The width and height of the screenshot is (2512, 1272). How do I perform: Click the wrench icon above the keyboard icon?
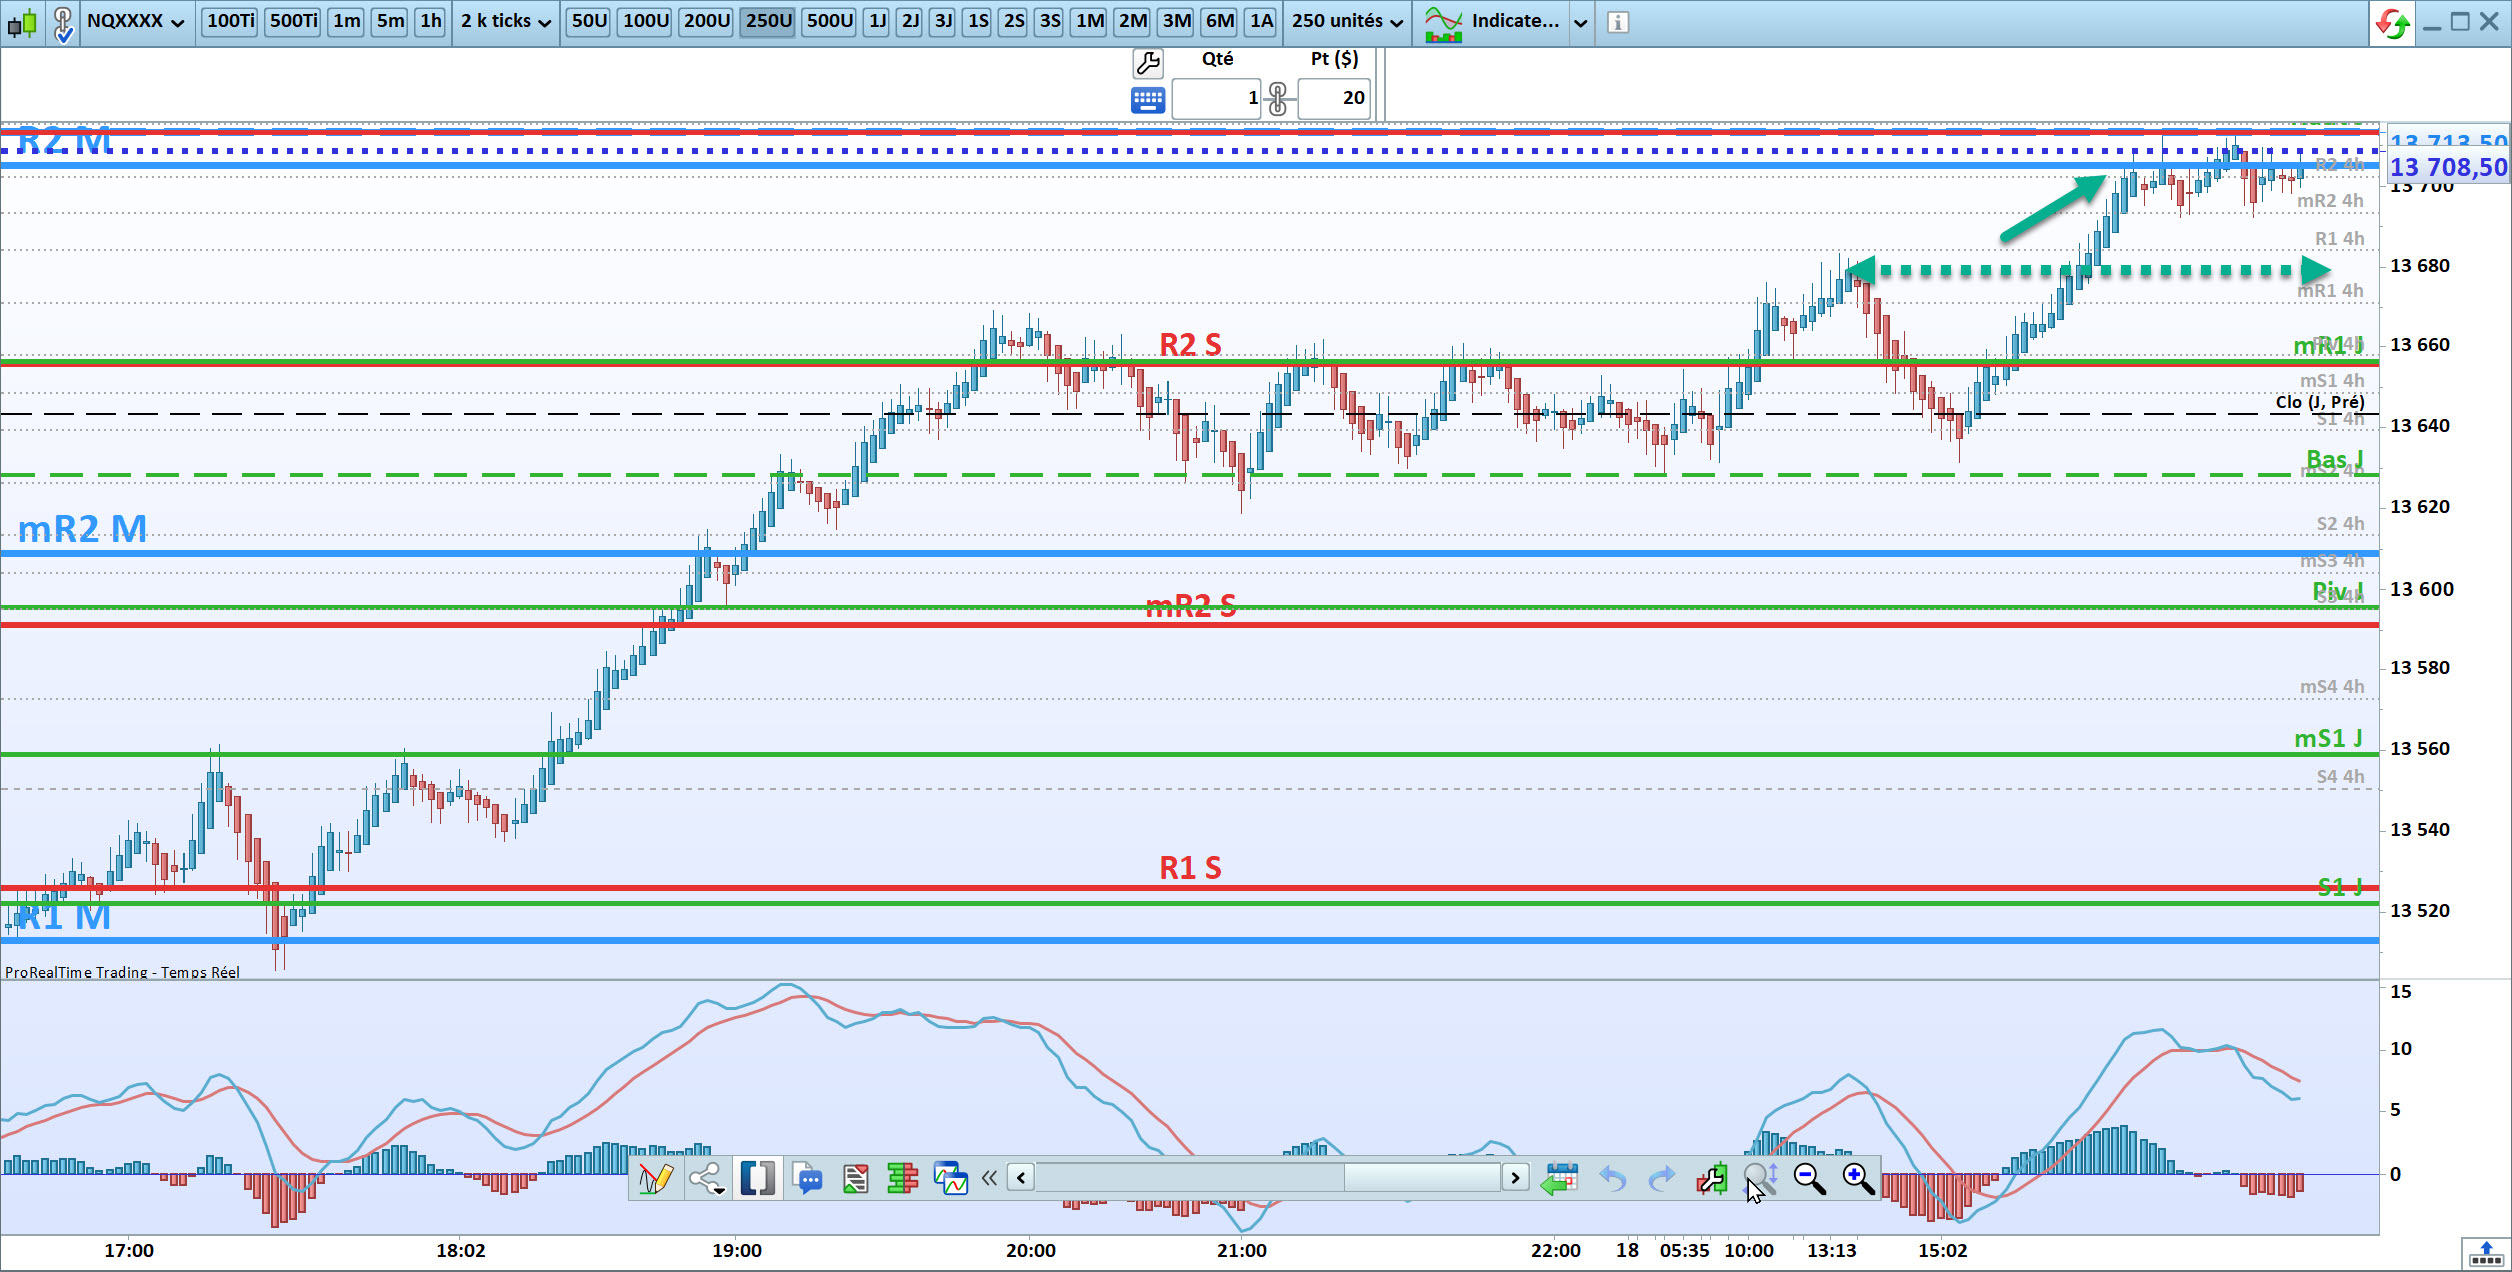point(1147,63)
